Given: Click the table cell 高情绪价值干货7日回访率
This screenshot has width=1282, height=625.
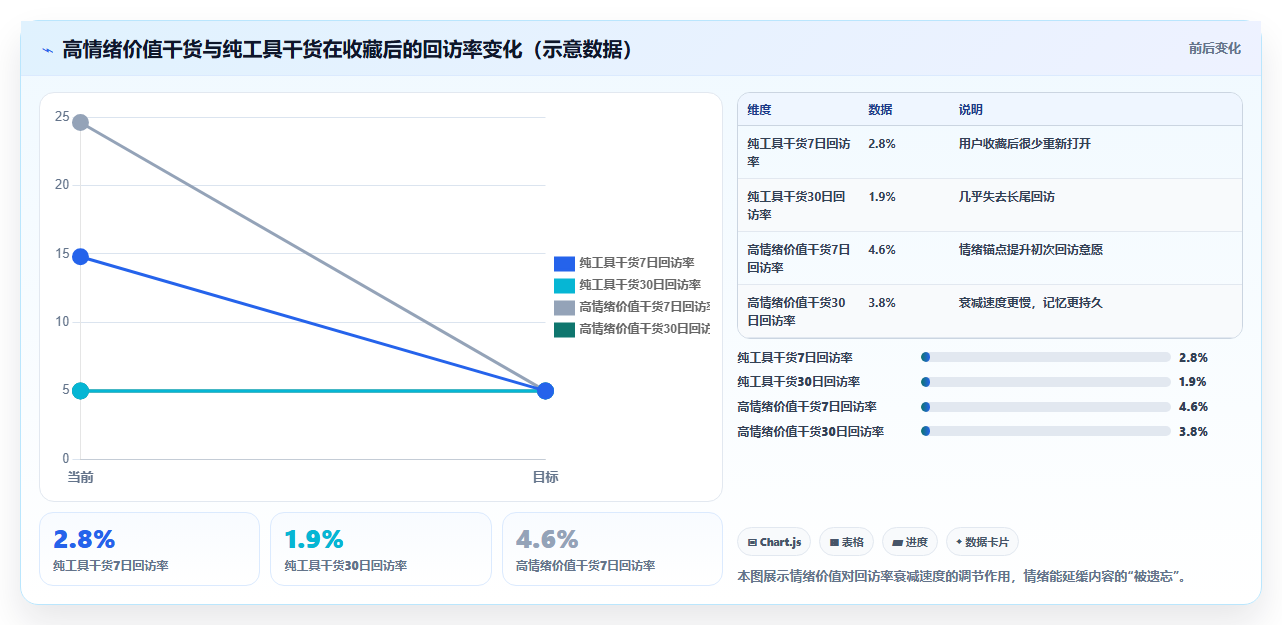Looking at the screenshot, I should pos(799,258).
